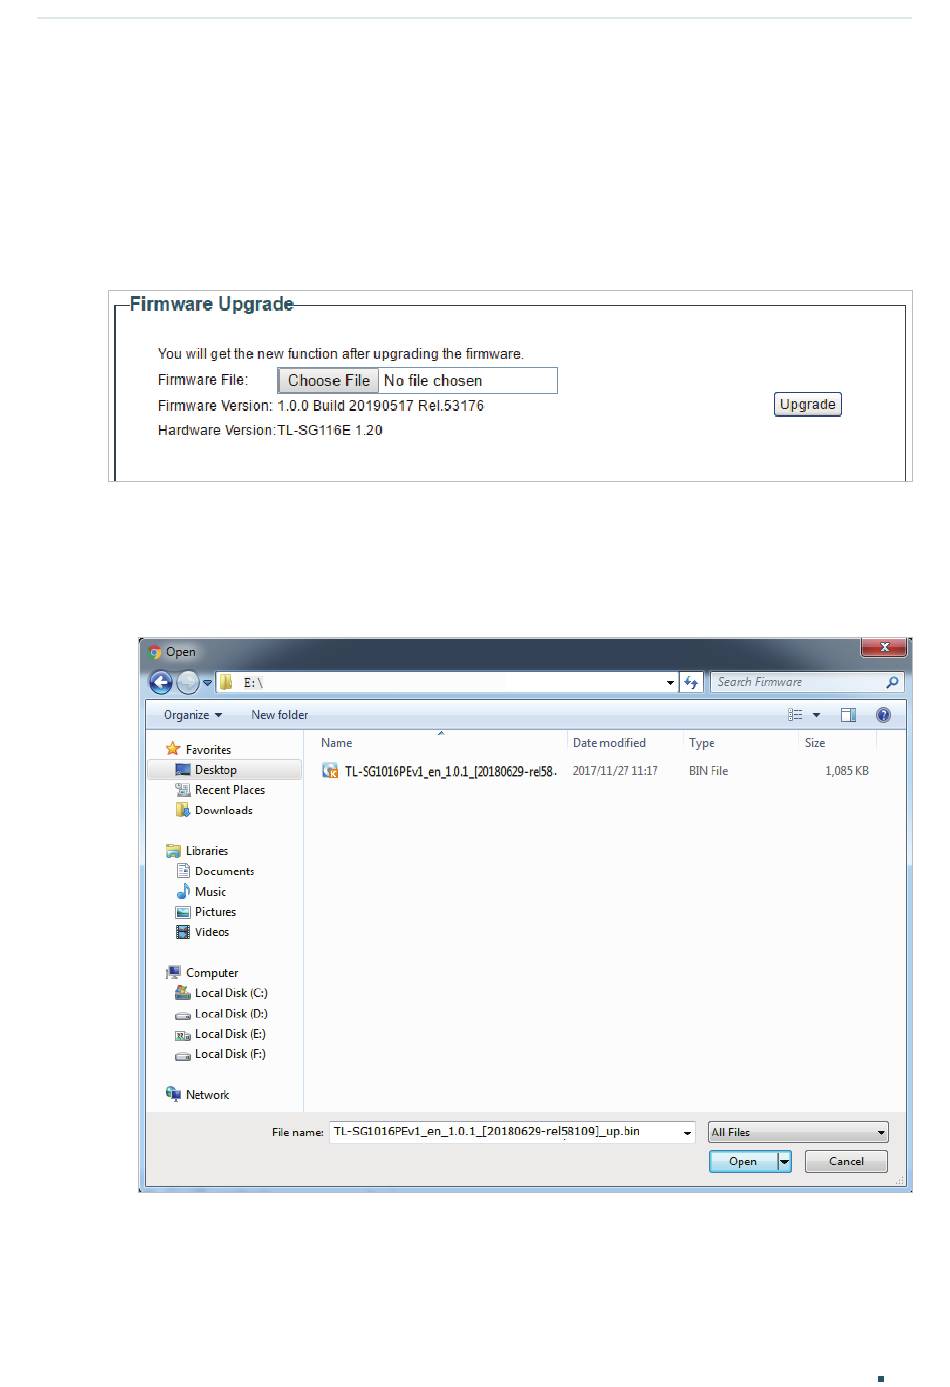
Task: Open the Pictures library
Action: point(216,912)
